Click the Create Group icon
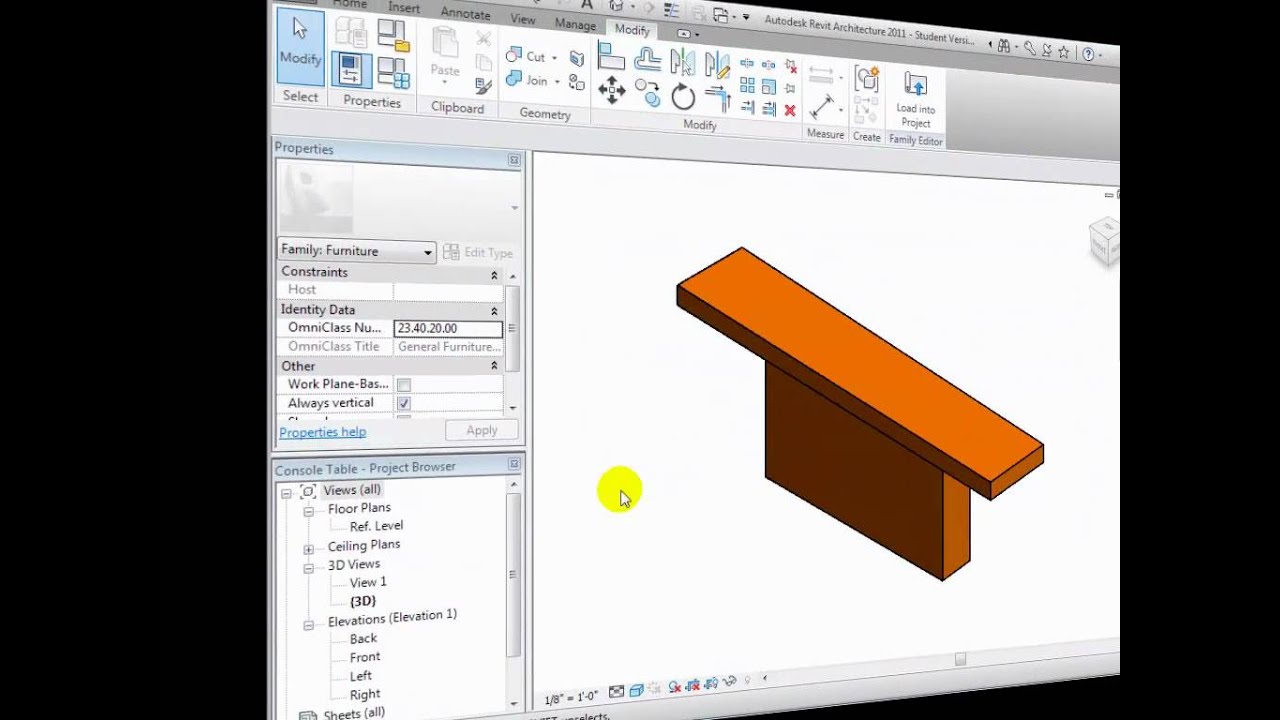 click(866, 77)
